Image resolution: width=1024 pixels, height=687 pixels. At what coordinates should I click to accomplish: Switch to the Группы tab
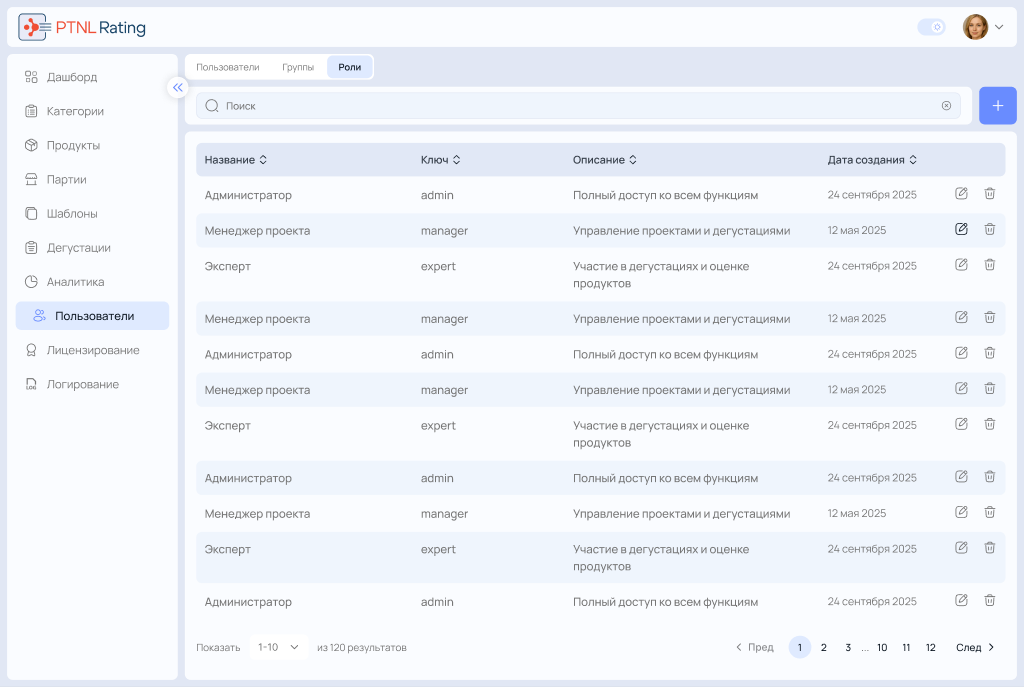click(298, 67)
